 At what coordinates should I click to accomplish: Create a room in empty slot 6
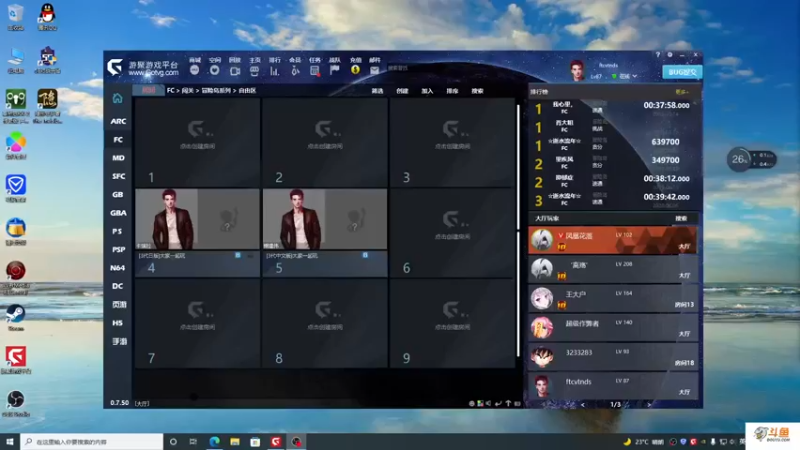(x=453, y=233)
